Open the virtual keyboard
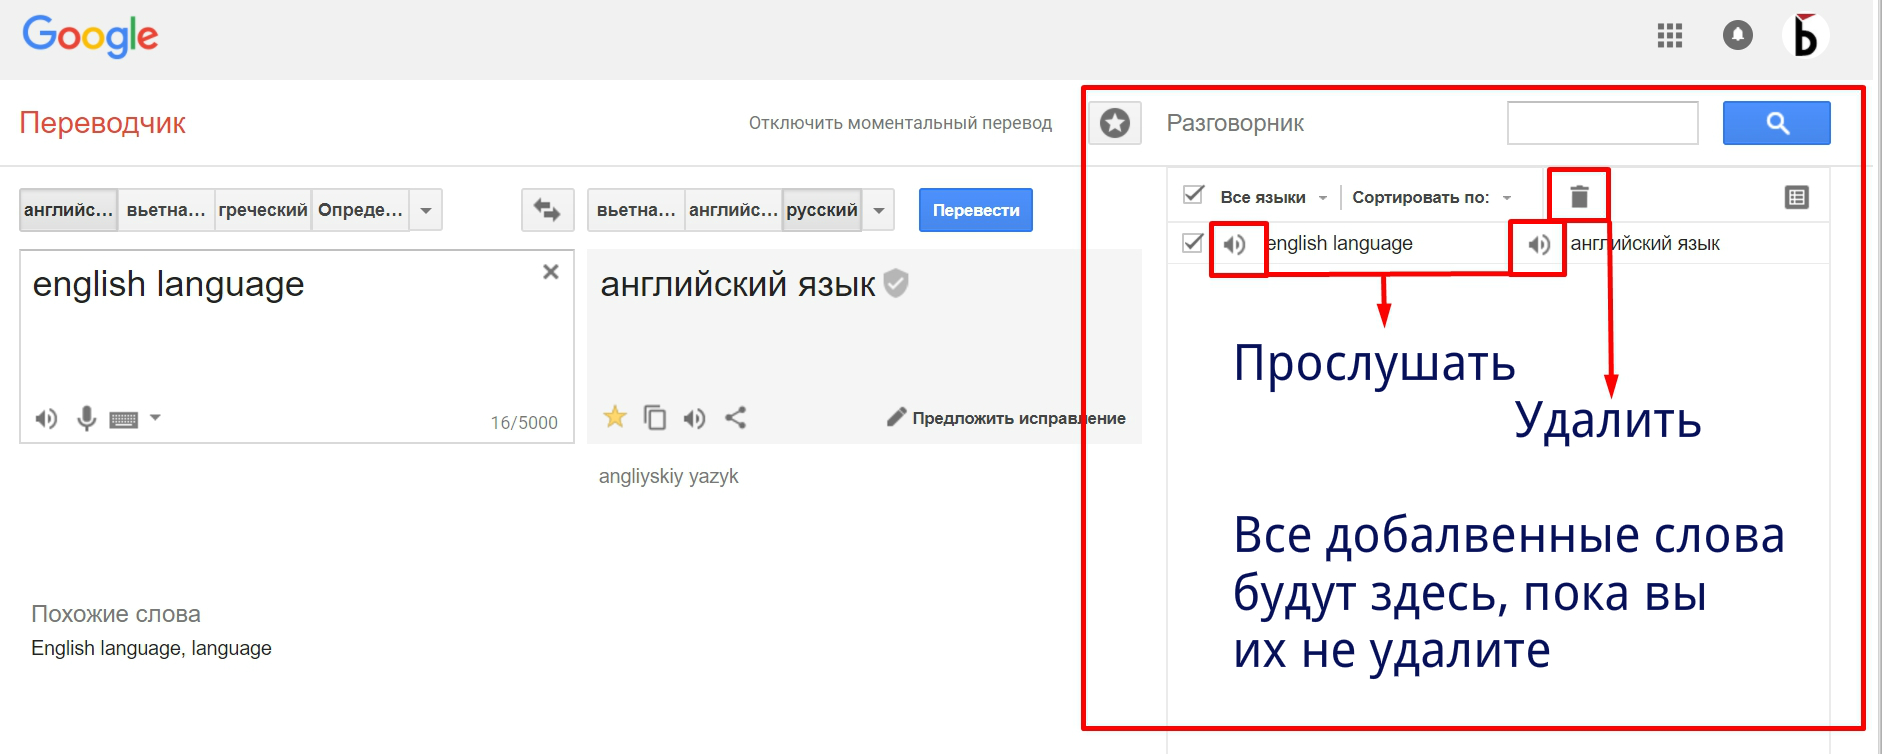The image size is (1882, 754). [x=124, y=419]
